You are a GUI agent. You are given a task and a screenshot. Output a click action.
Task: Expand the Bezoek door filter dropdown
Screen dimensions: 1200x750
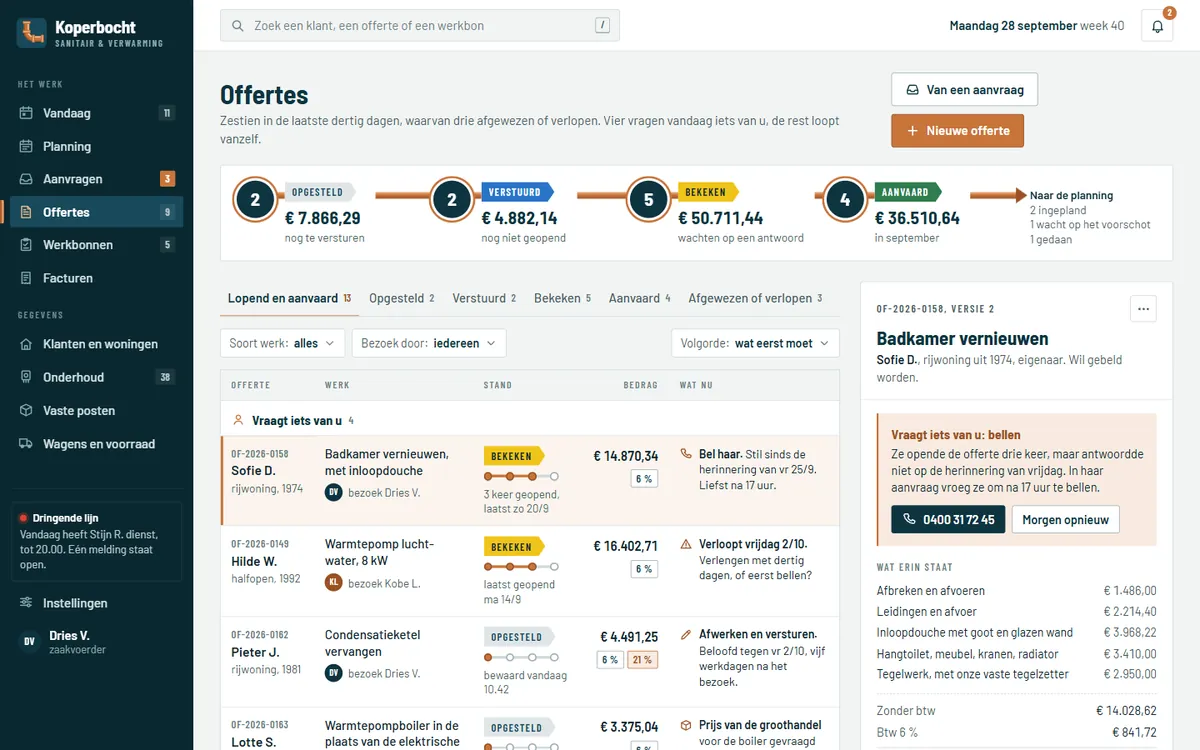[429, 343]
